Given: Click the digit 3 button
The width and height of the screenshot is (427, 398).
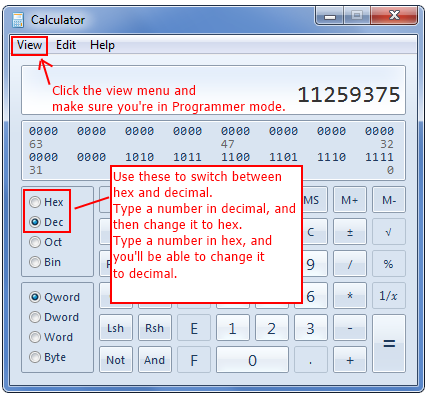Looking at the screenshot, I should tap(311, 328).
